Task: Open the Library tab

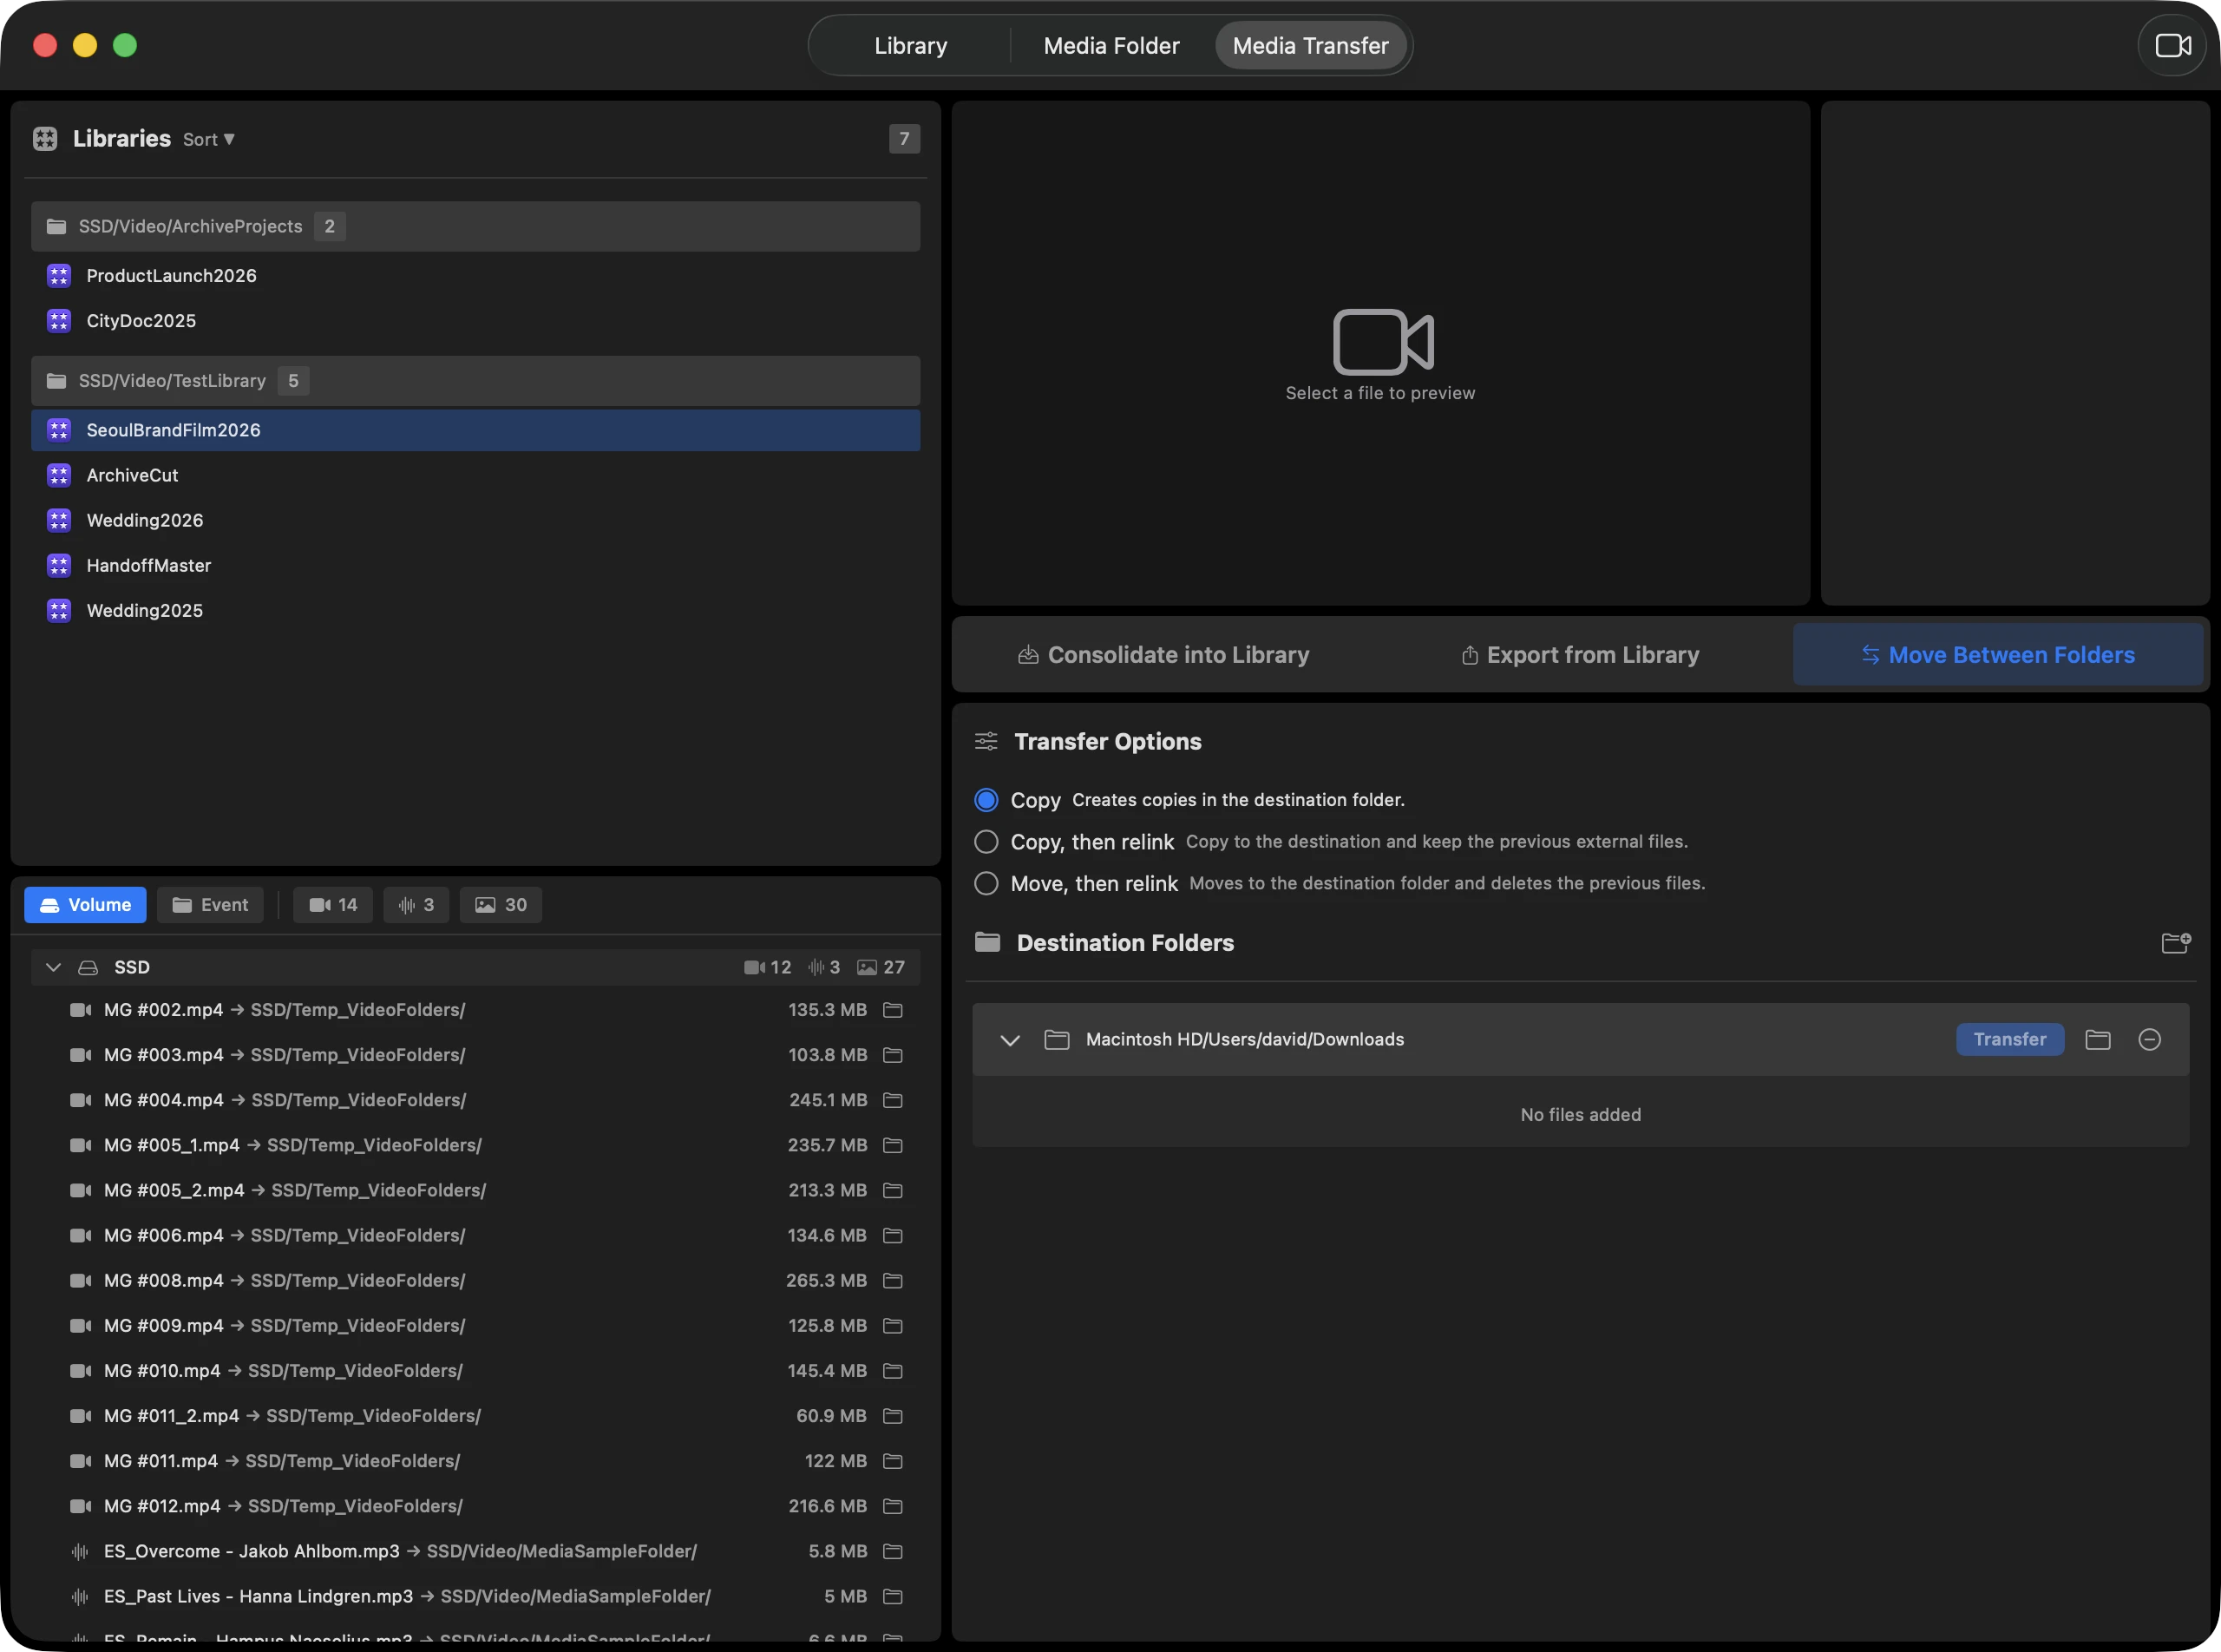Action: pyautogui.click(x=910, y=46)
